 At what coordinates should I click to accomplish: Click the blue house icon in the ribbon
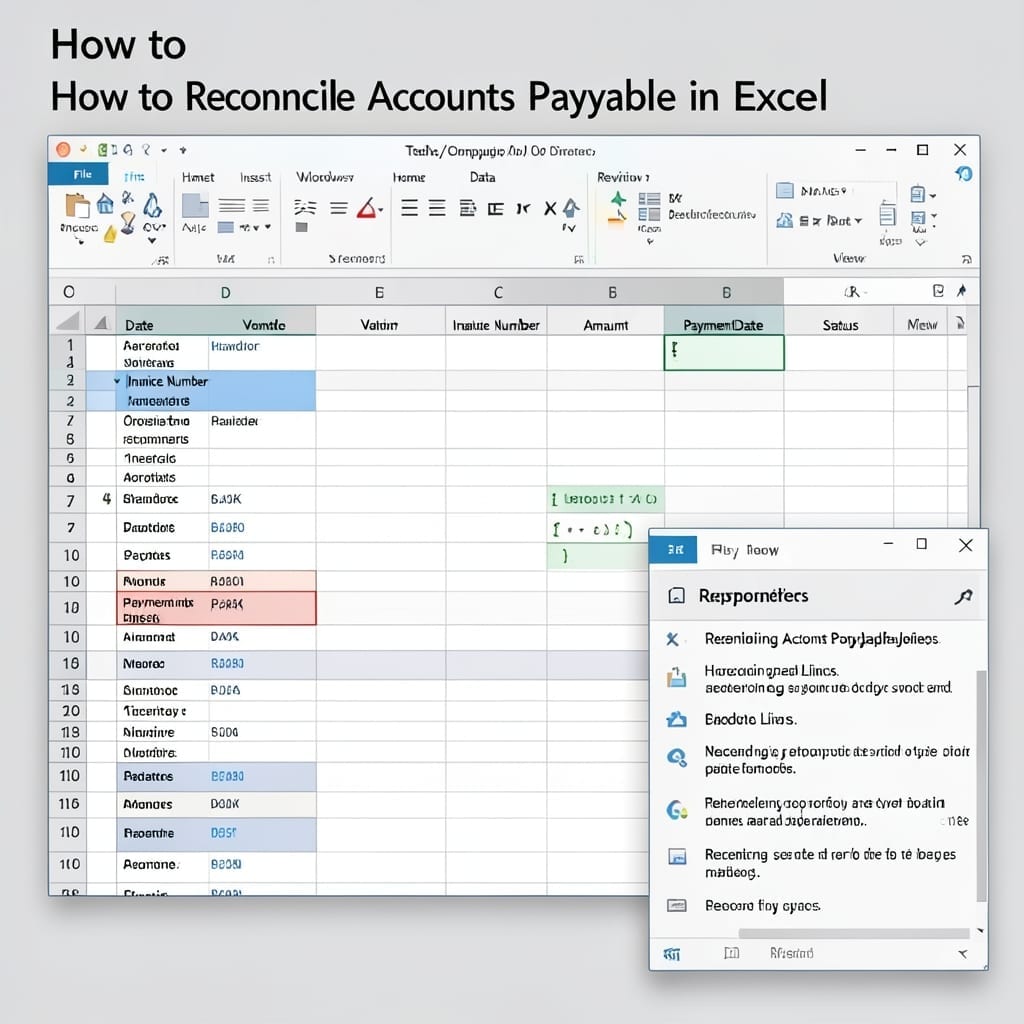click(x=105, y=204)
